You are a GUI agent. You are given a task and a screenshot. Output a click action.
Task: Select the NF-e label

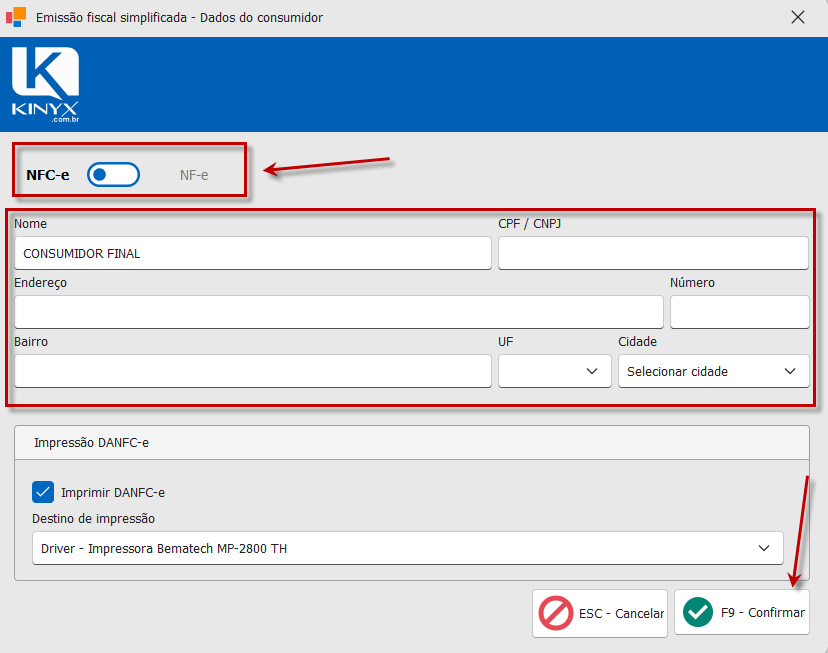click(x=194, y=175)
